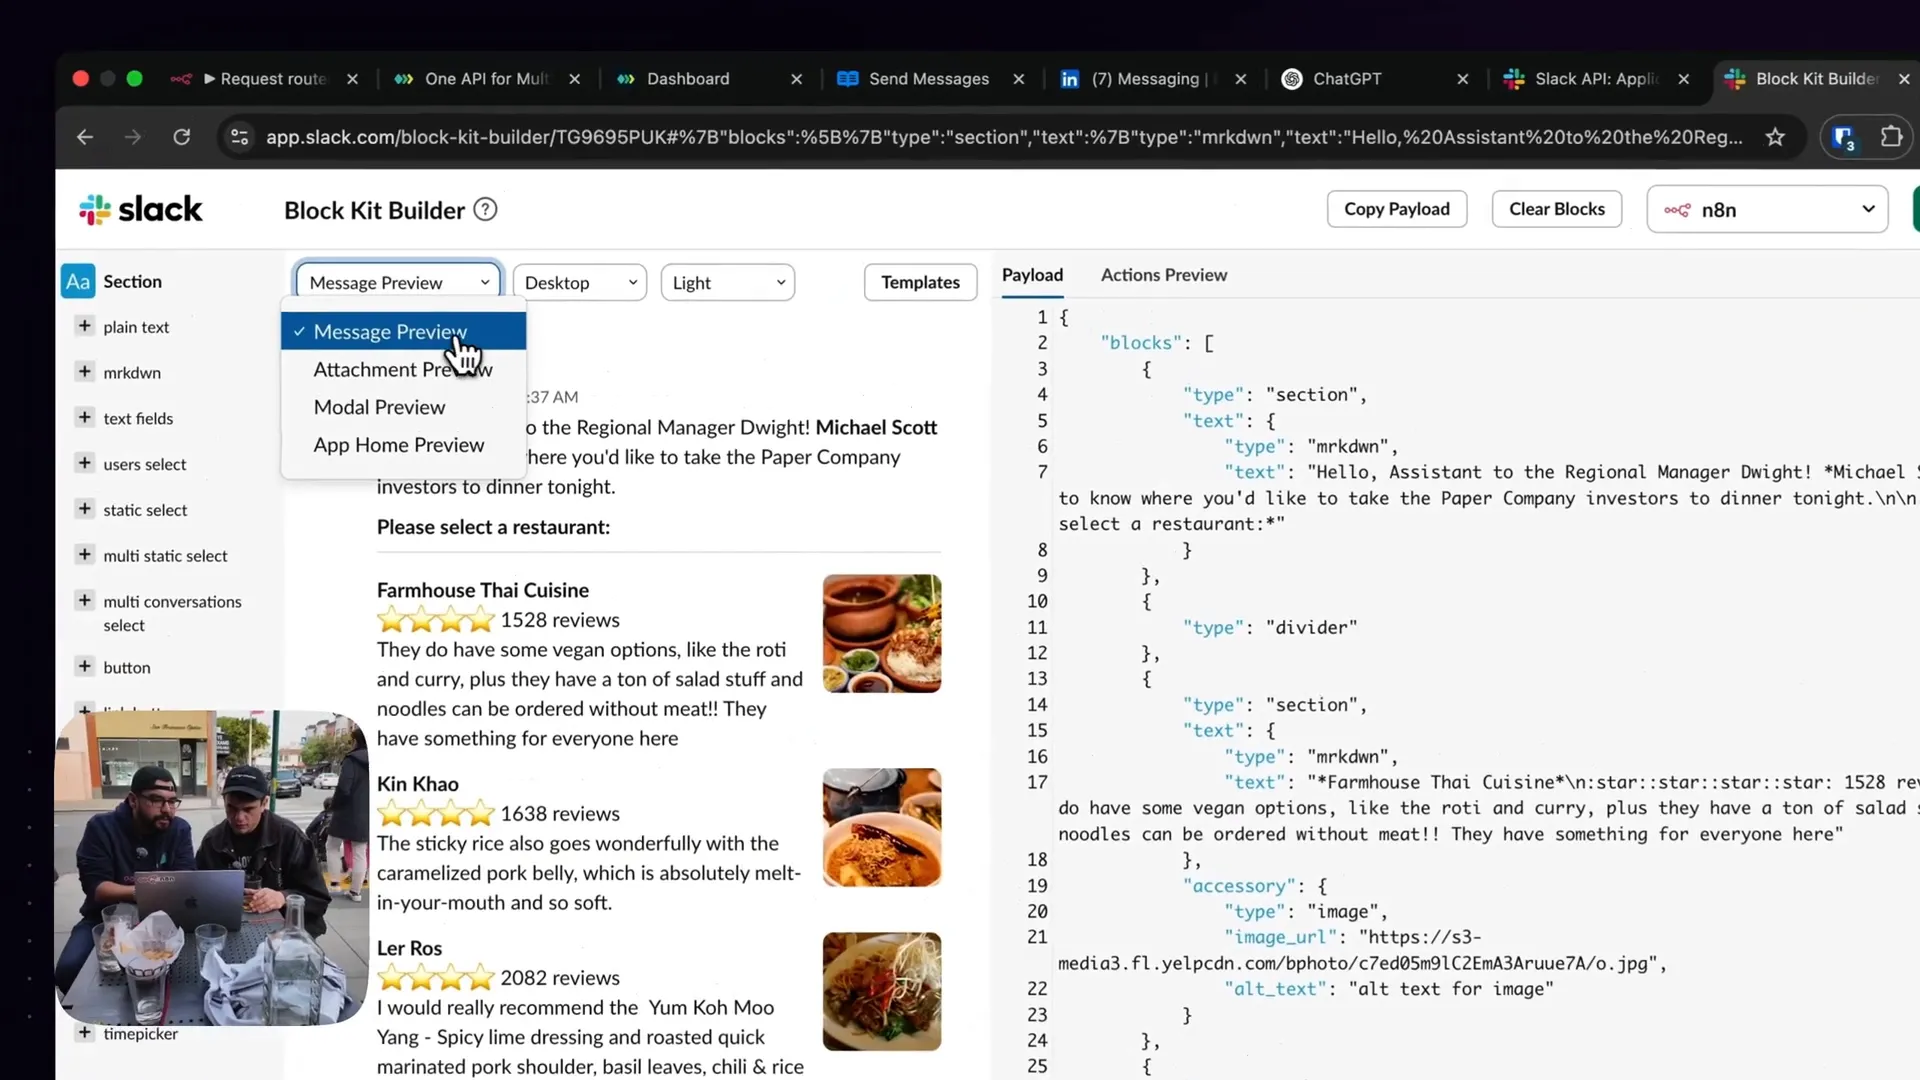
Task: Click the Clear Blocks button
Action: click(1557, 209)
